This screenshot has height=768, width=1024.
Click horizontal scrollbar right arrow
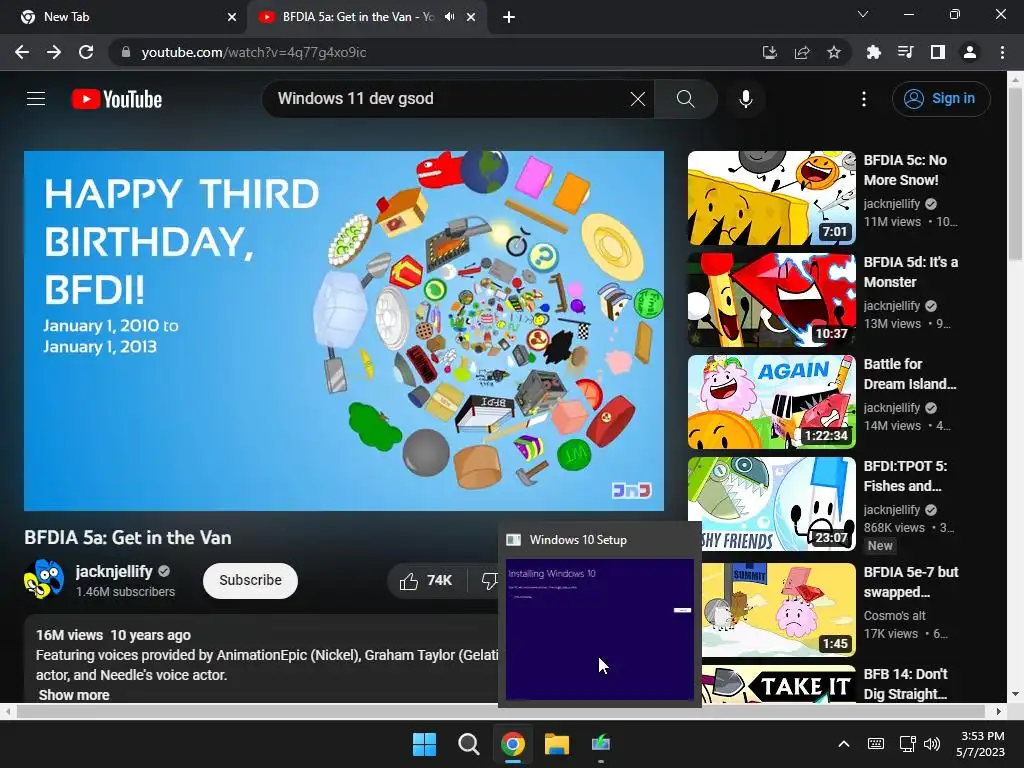[999, 711]
